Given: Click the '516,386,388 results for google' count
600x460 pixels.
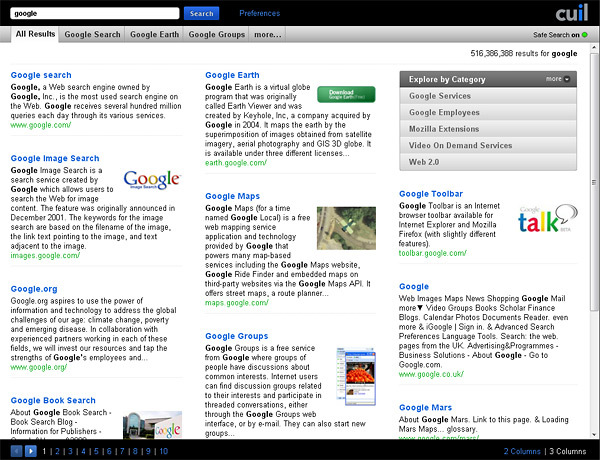Looking at the screenshot, I should click(523, 54).
